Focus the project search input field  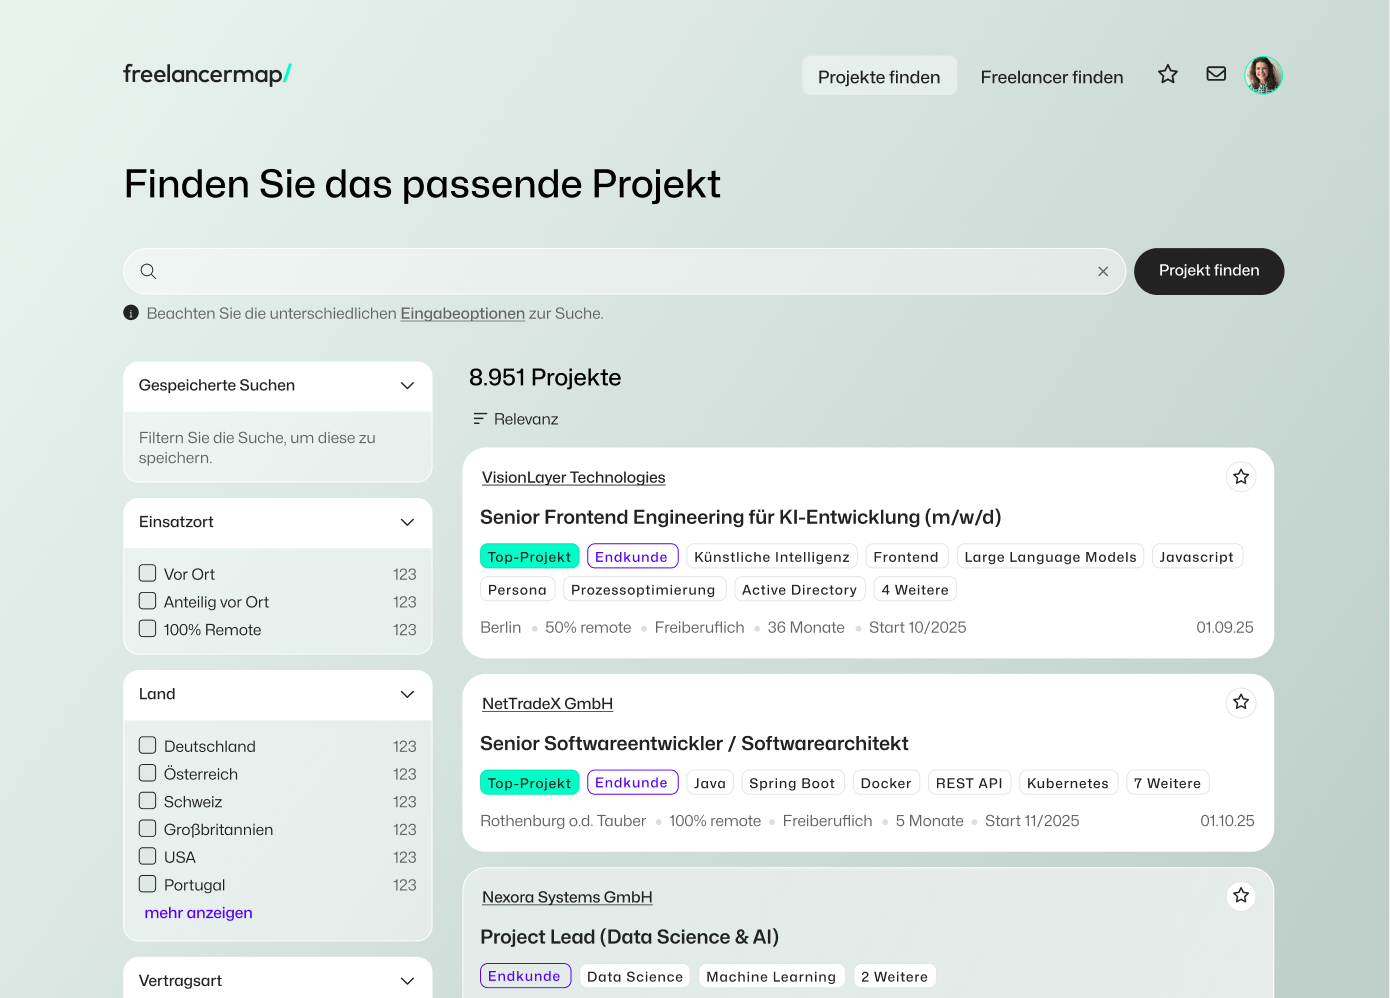(620, 272)
